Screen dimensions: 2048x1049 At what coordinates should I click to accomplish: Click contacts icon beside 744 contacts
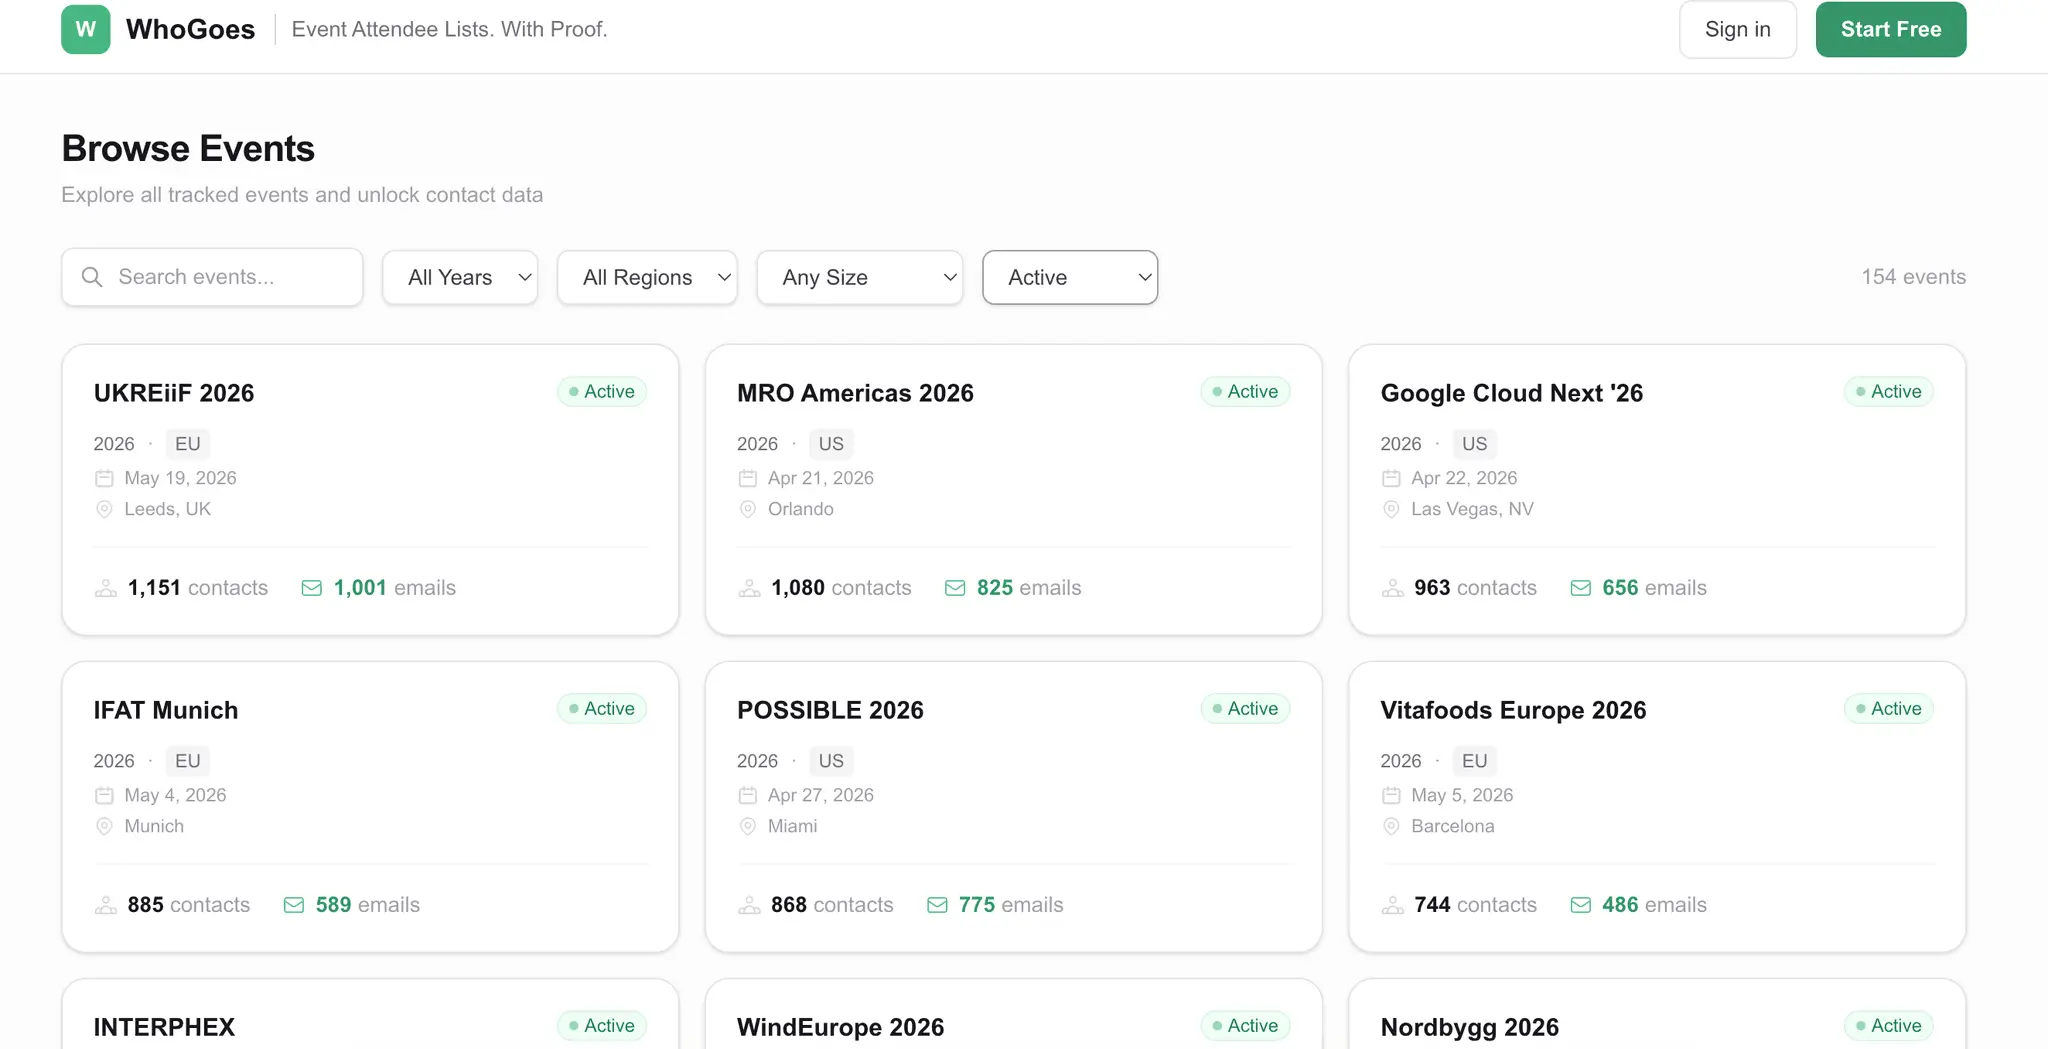[1393, 905]
